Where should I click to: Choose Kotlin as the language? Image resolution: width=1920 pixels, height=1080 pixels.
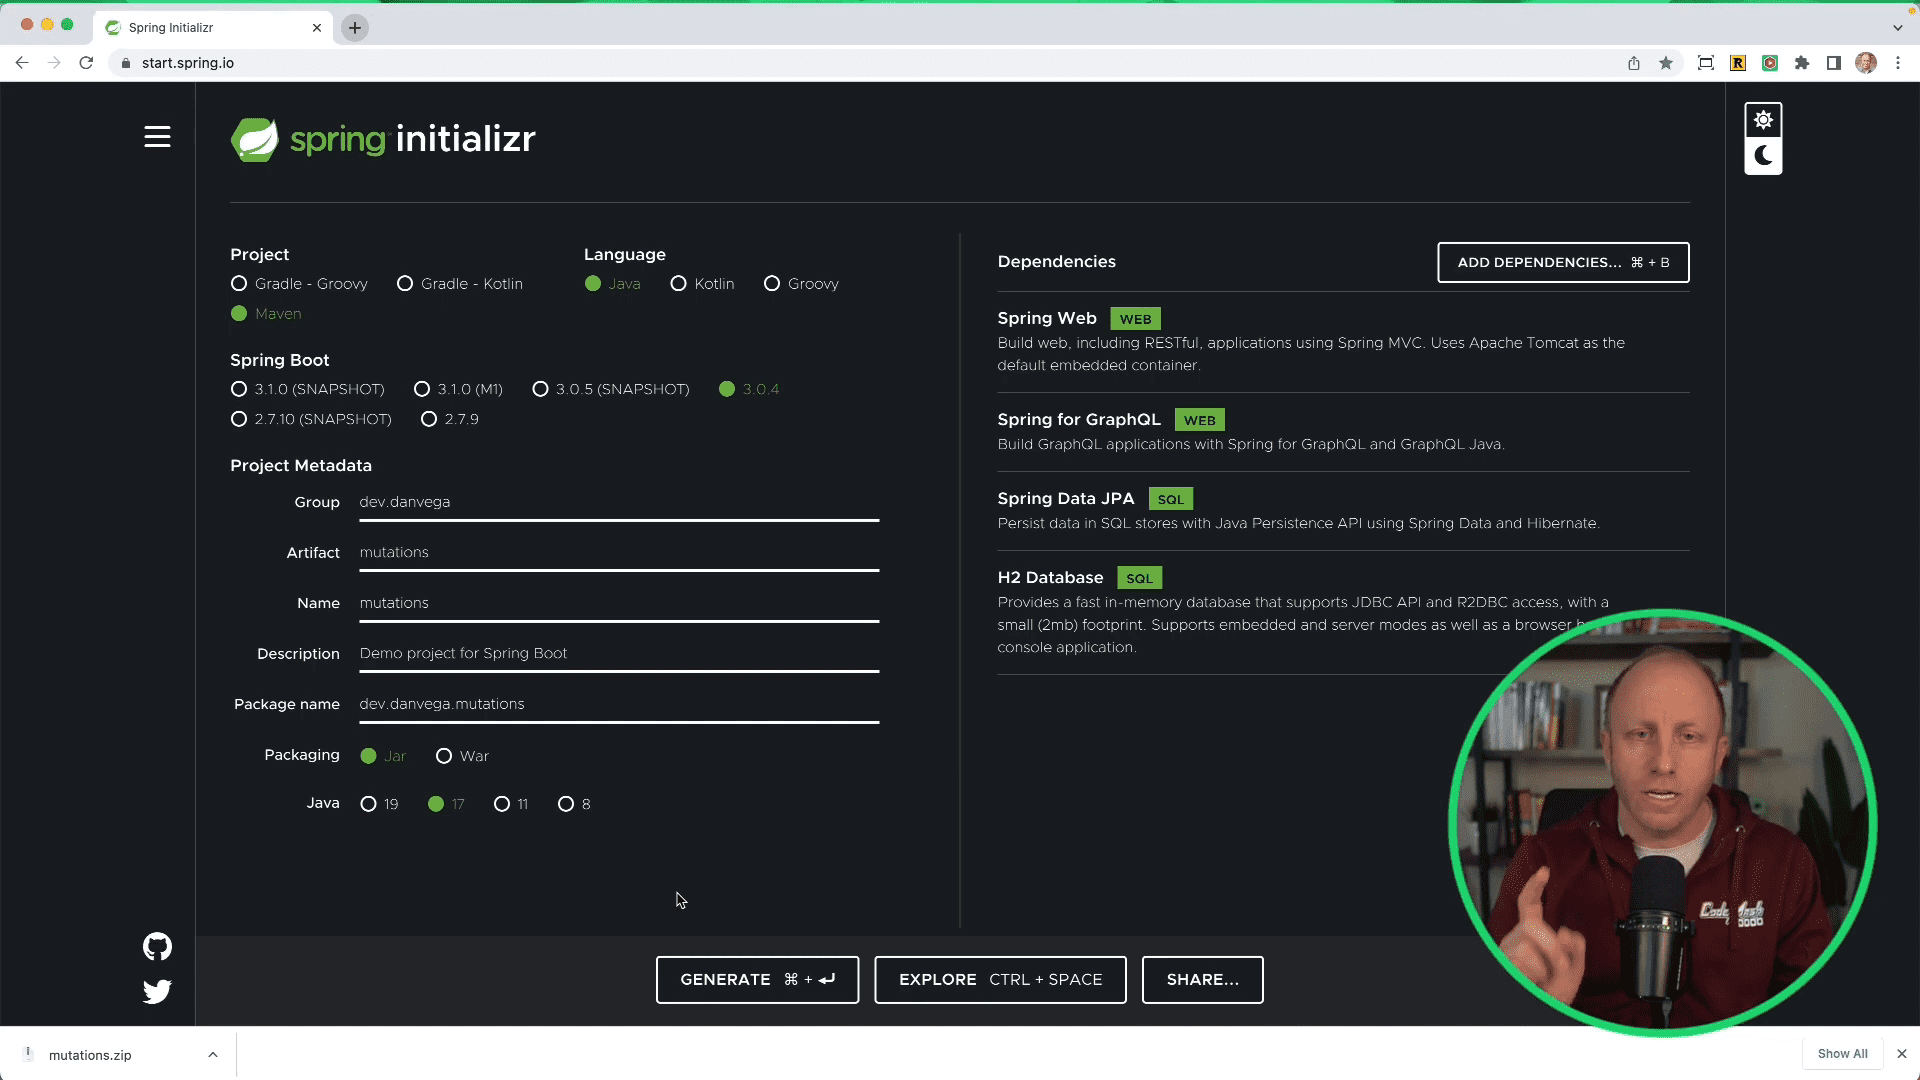click(x=679, y=284)
